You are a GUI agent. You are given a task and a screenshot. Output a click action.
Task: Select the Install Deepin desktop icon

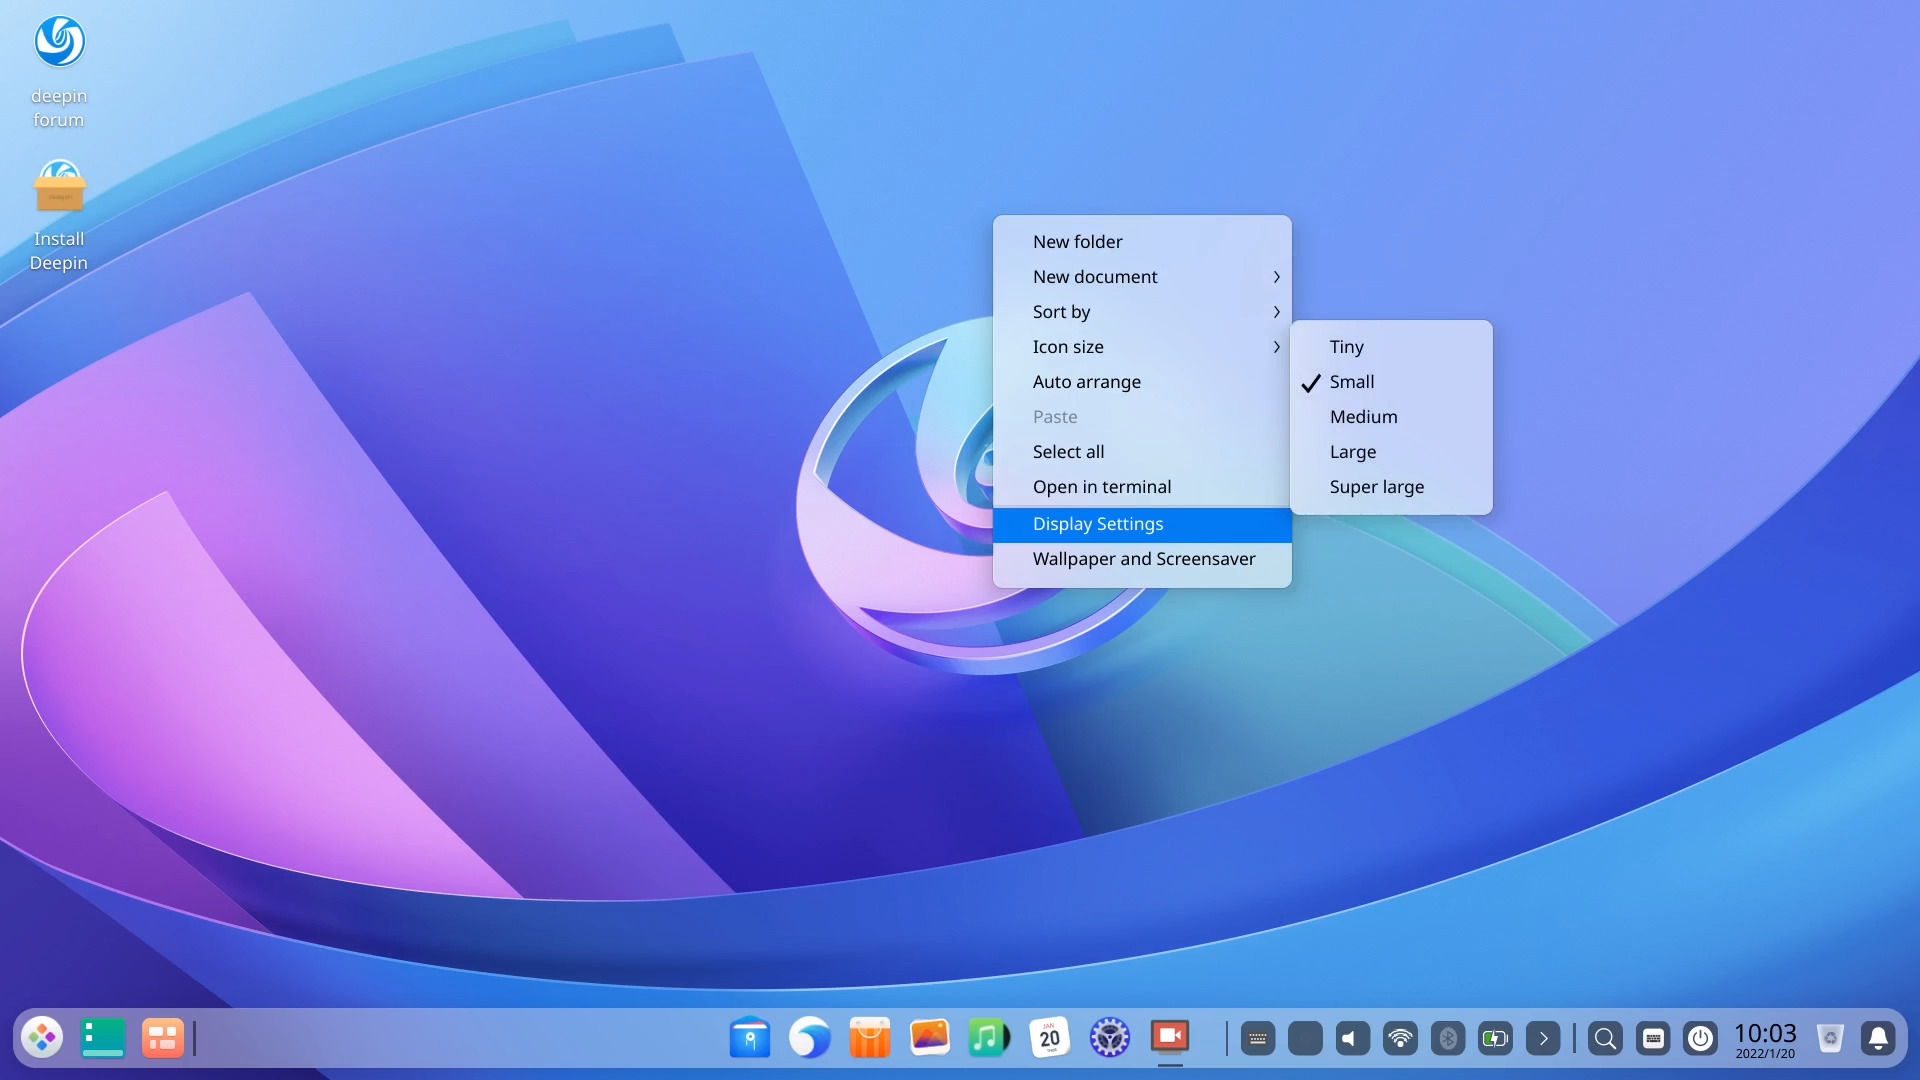tap(59, 215)
